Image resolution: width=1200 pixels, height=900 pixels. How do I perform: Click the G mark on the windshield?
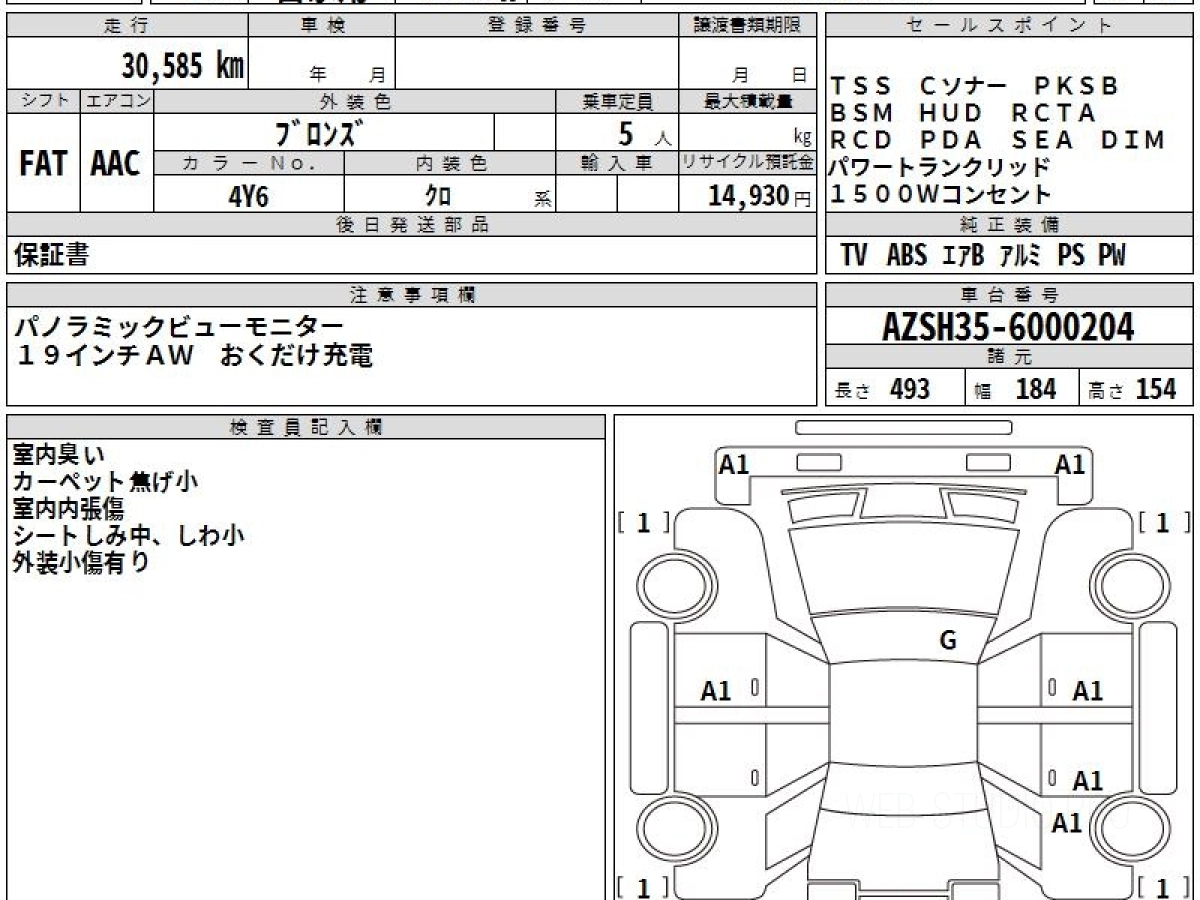(948, 641)
